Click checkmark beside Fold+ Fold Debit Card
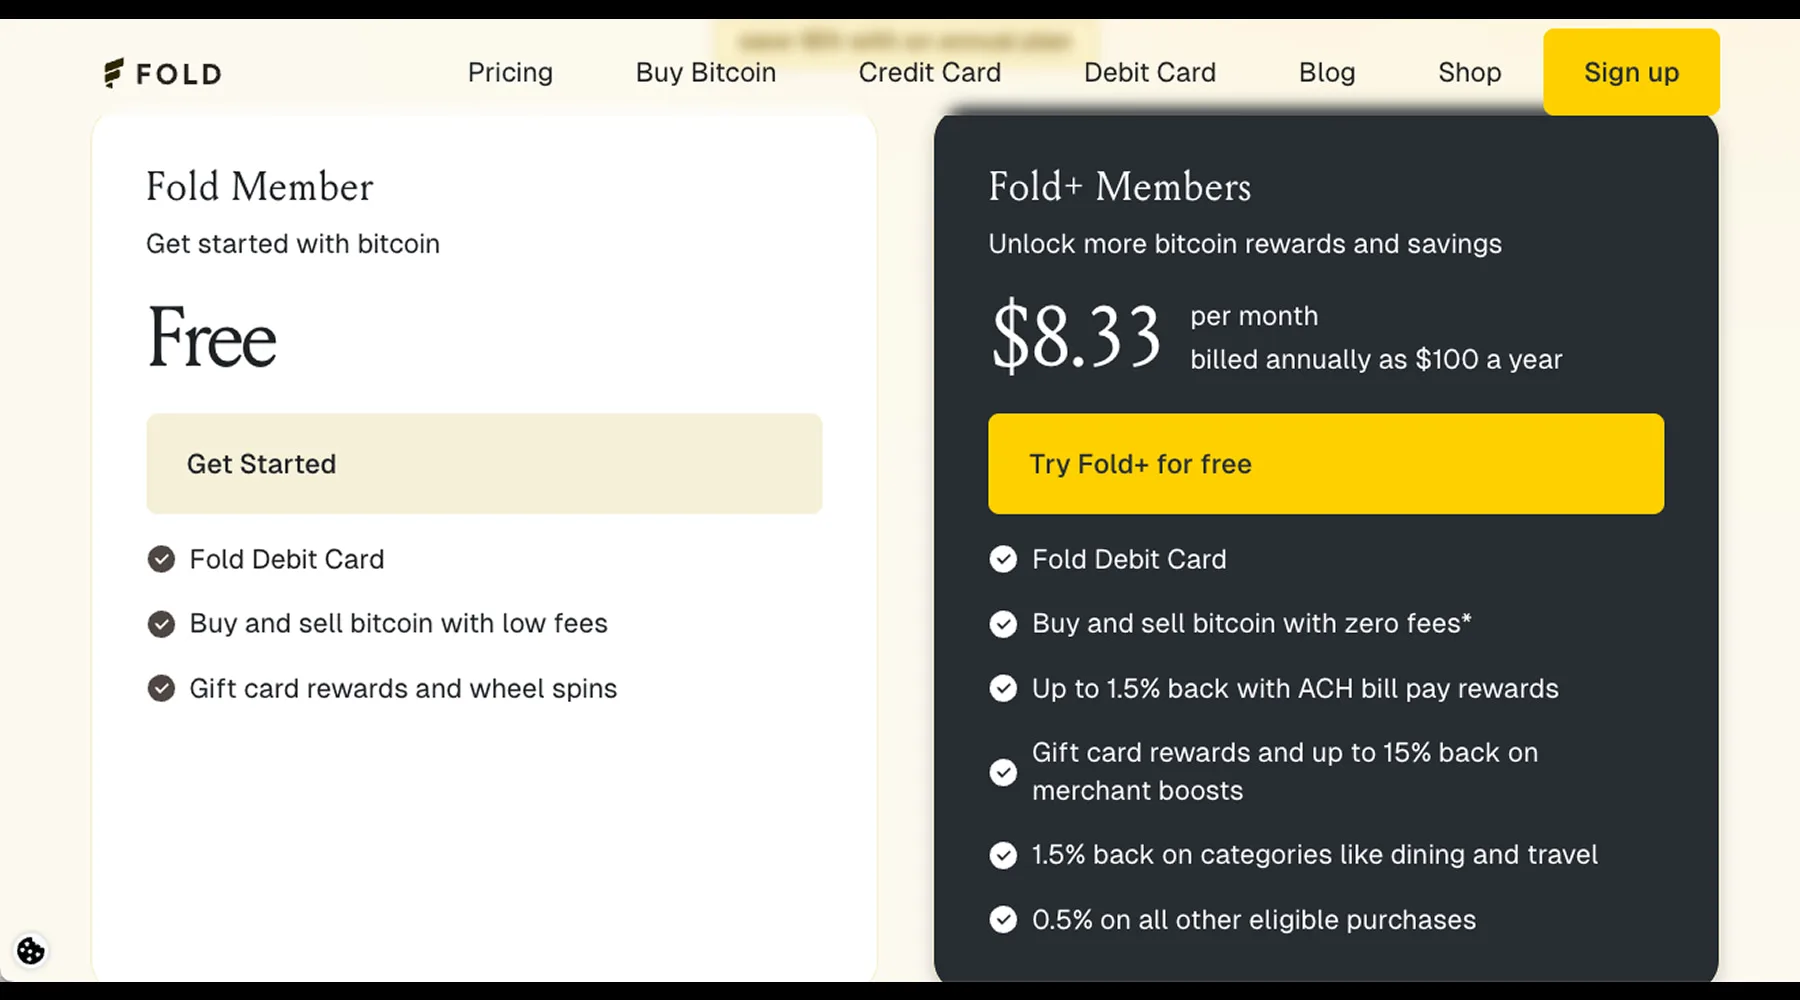This screenshot has width=1800, height=1000. point(1003,559)
